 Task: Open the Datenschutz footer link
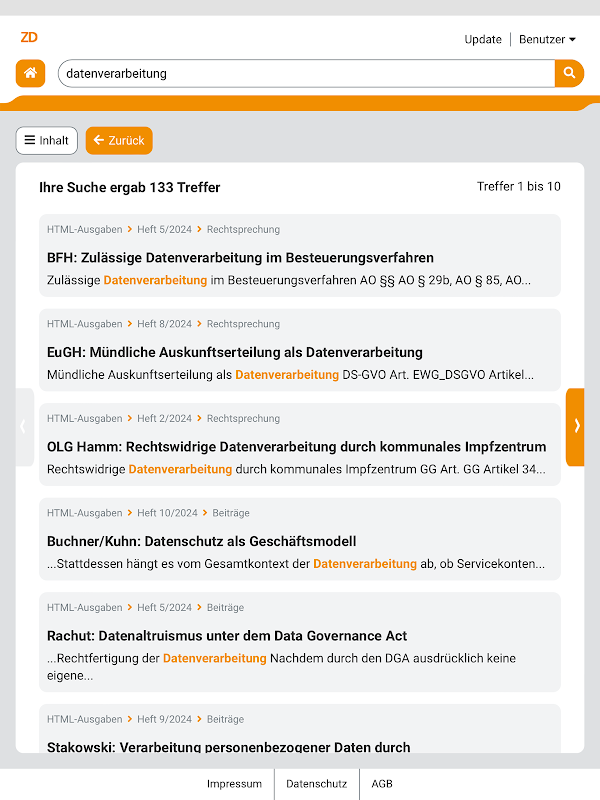pyautogui.click(x=316, y=784)
